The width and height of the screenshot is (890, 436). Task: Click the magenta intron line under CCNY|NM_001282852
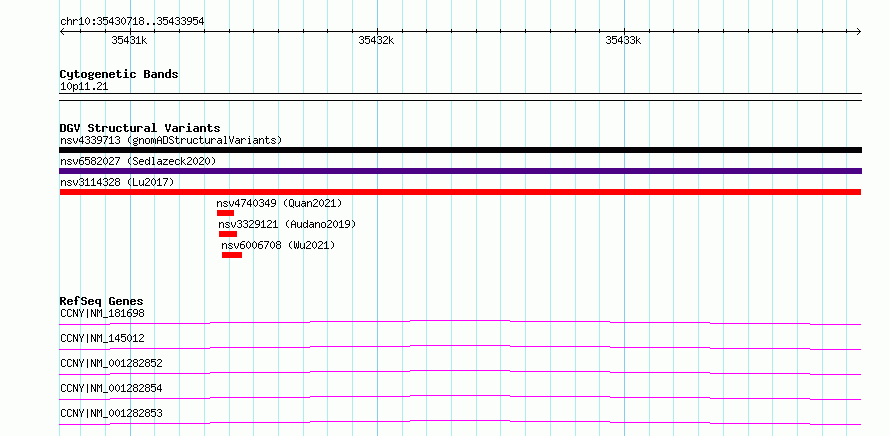(460, 372)
